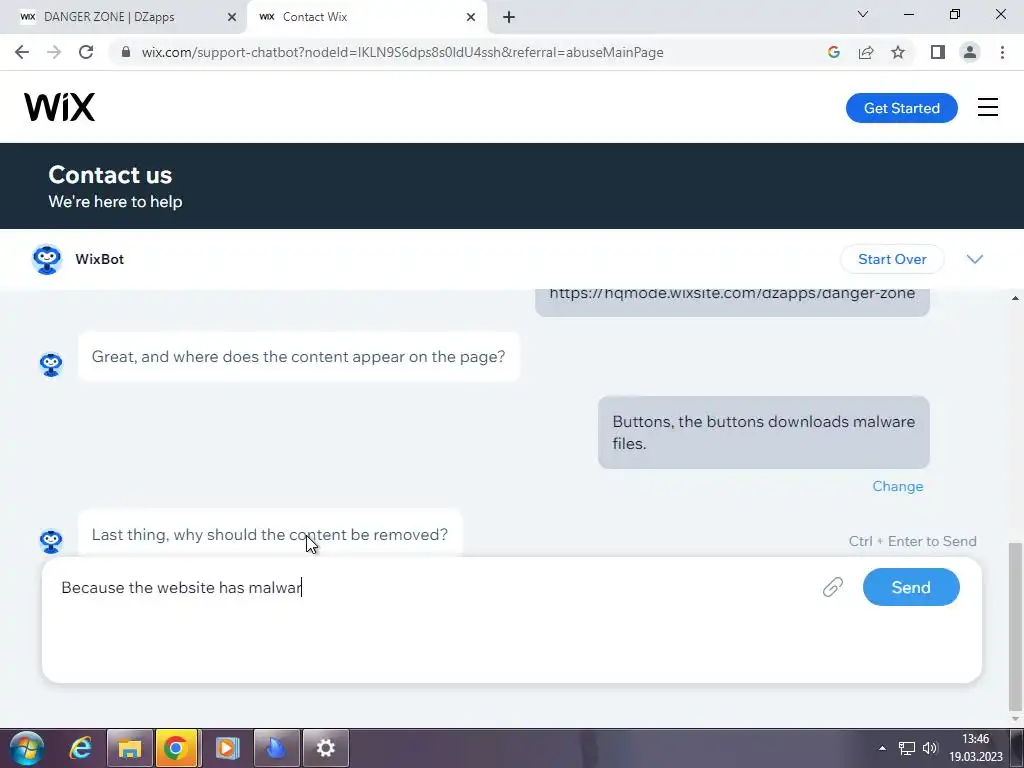
Task: Click the chat scroll-up arrow
Action: point(1015,298)
